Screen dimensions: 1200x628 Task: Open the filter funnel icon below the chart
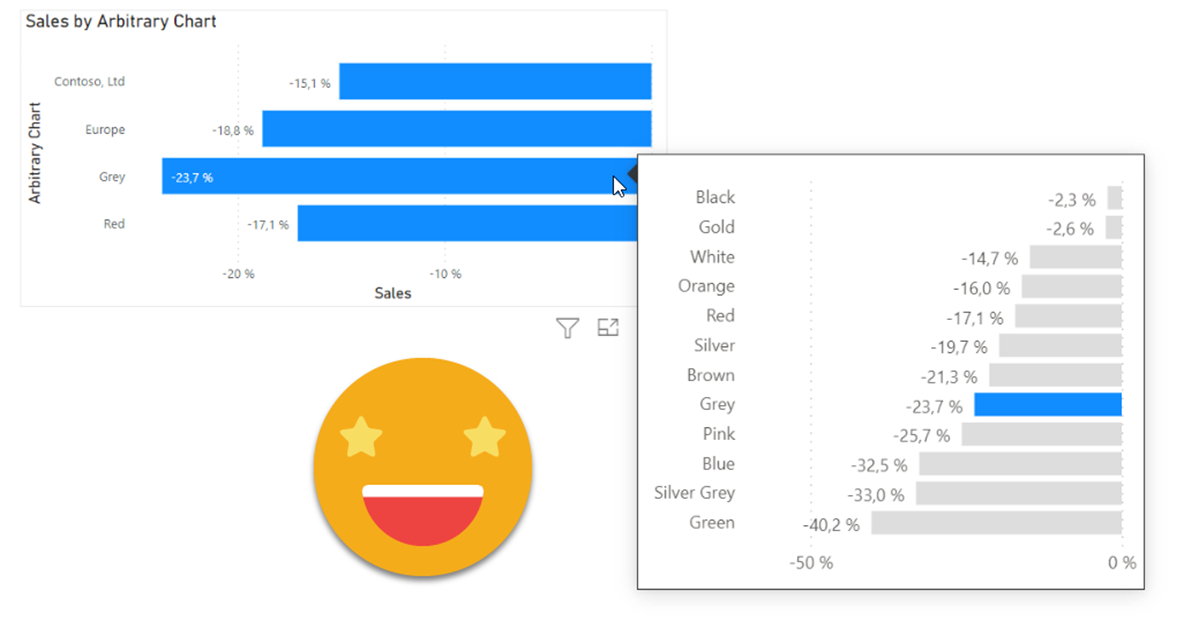(567, 328)
